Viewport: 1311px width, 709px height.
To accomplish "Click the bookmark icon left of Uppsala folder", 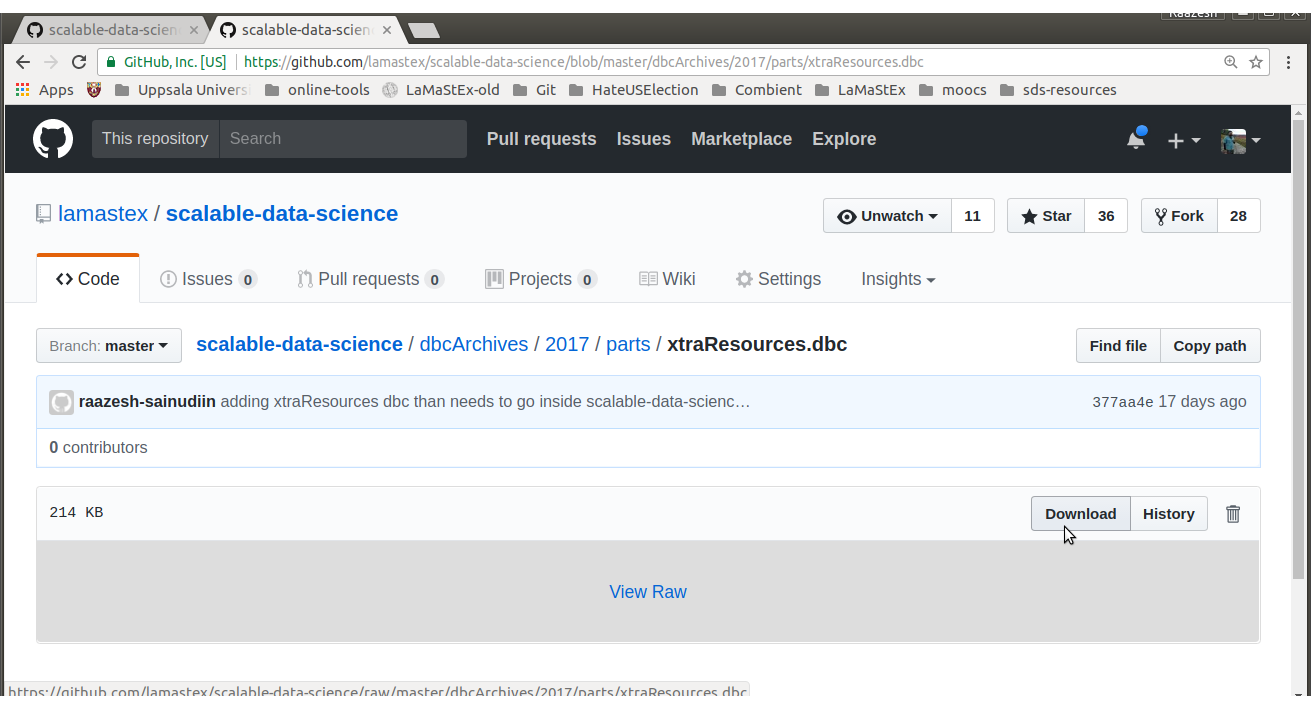I will [x=94, y=90].
